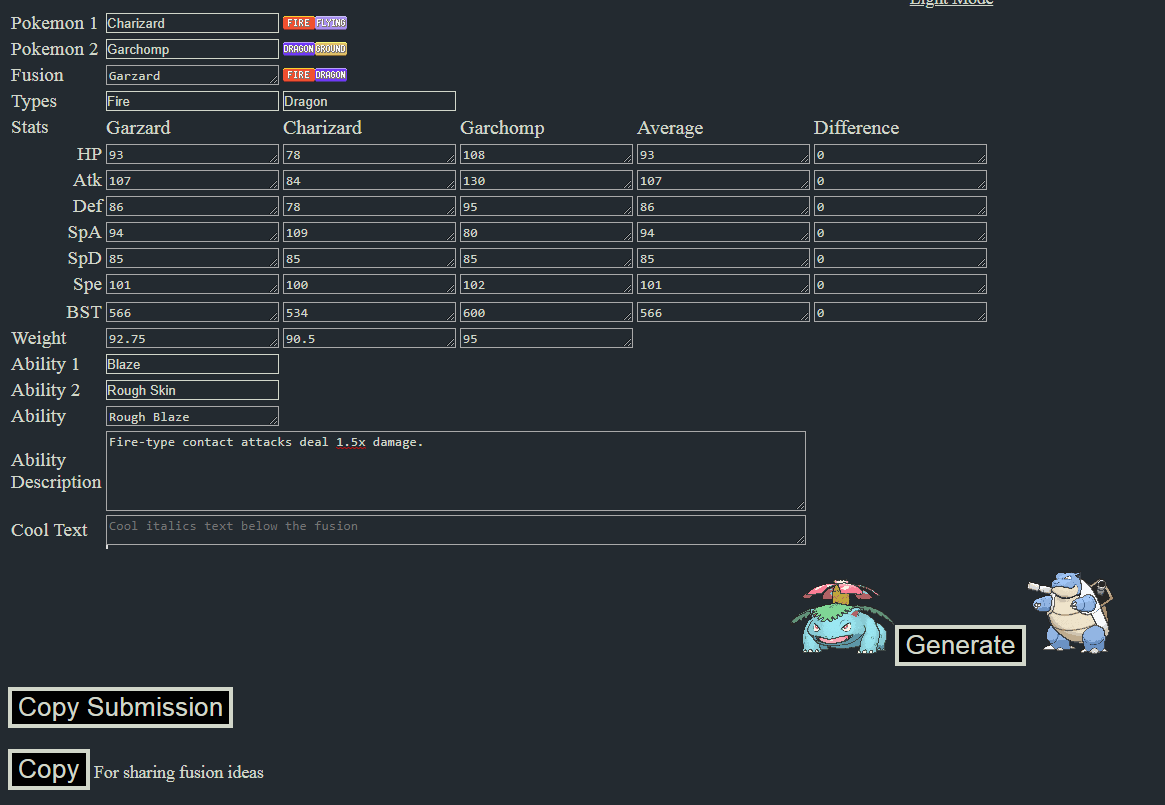The height and width of the screenshot is (805, 1165).
Task: Click the Garzard BST field showing 566
Action: coord(192,312)
